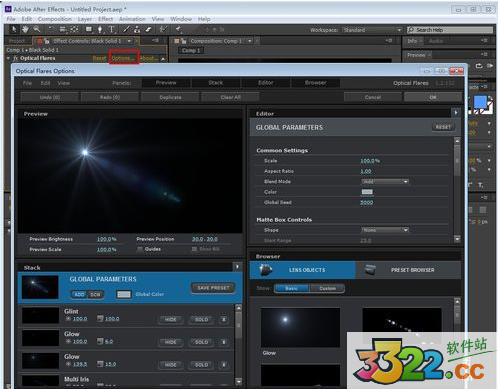Toggle the Guides checkbox under Preview
Image resolution: width=498 pixels, height=389 pixels.
(x=140, y=249)
